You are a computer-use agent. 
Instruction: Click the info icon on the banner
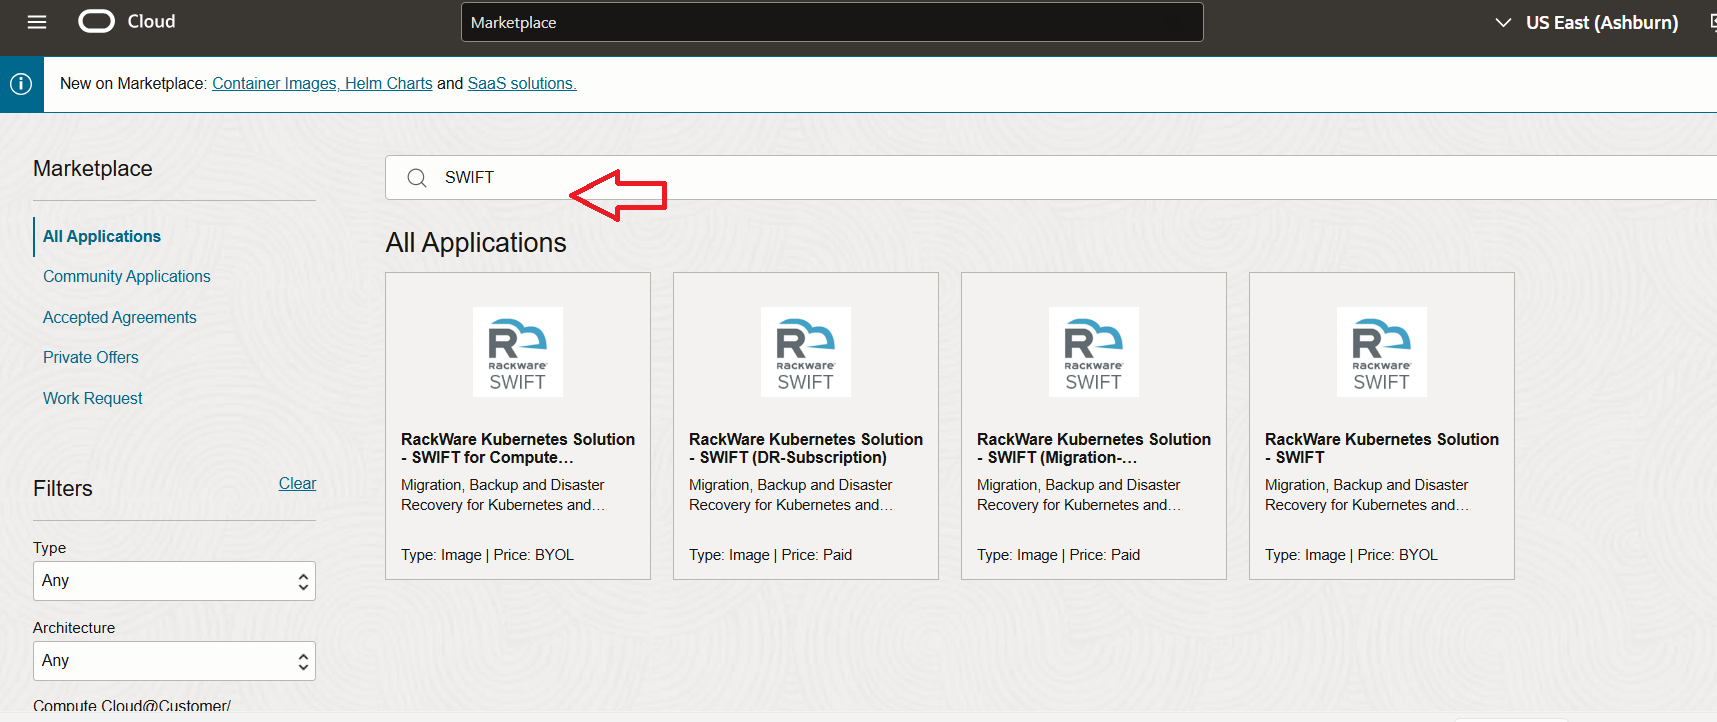[21, 84]
